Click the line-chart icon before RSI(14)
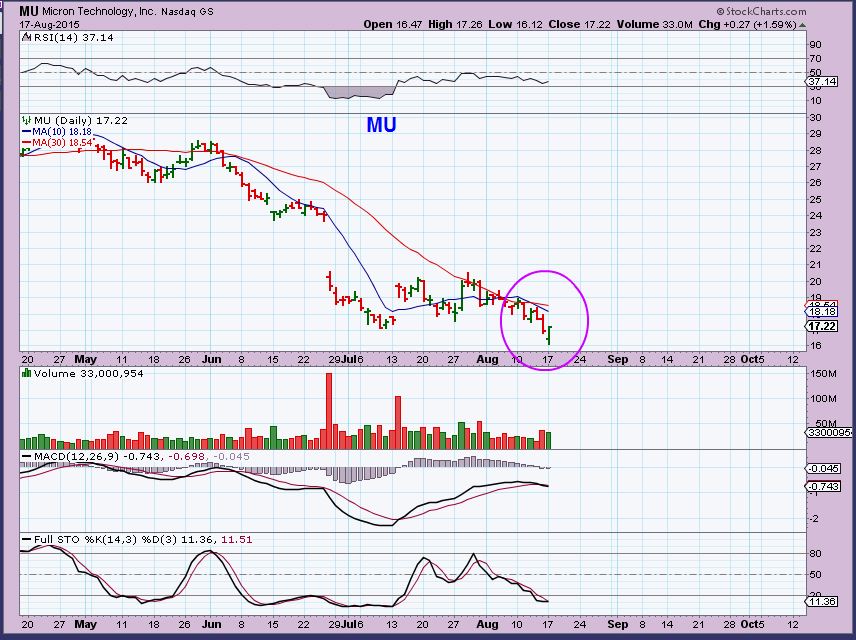This screenshot has width=856, height=640. coord(27,37)
